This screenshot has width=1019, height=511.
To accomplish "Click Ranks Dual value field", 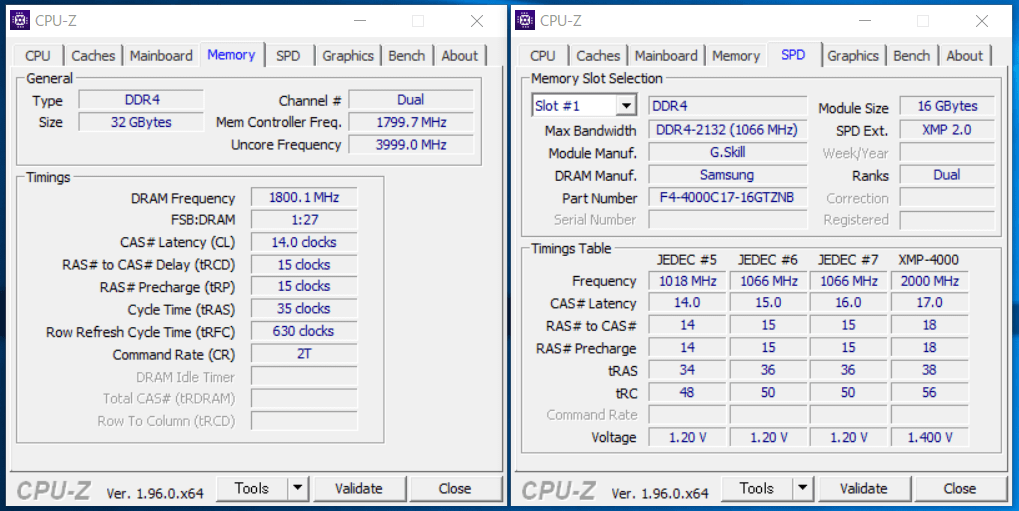I will point(947,175).
